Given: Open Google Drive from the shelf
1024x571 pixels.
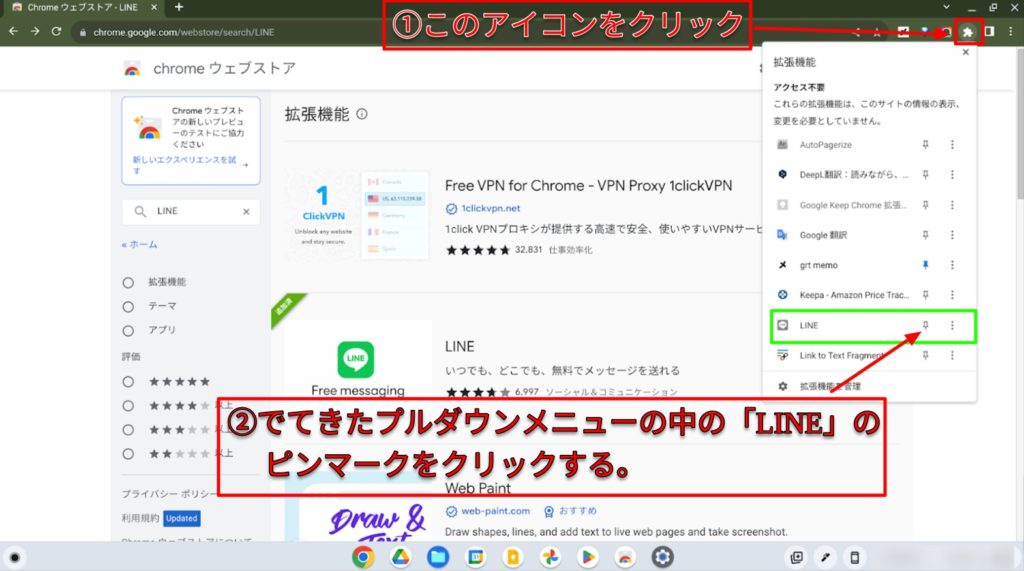Looking at the screenshot, I should click(400, 556).
